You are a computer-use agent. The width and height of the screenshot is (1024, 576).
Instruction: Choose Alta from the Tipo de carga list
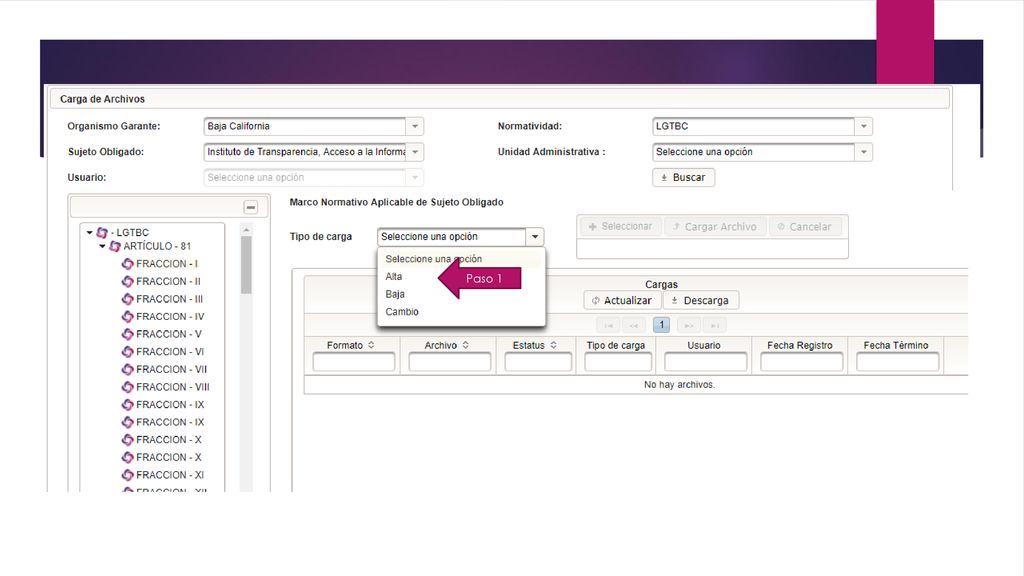click(x=394, y=277)
